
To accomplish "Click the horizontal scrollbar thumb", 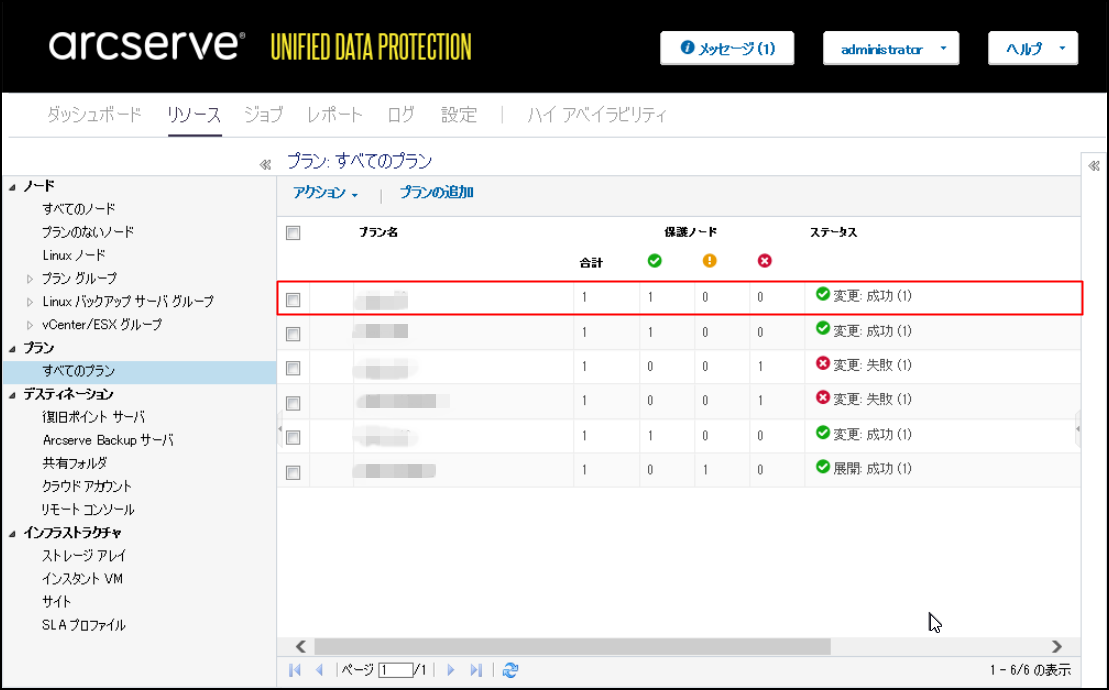I will [x=572, y=646].
